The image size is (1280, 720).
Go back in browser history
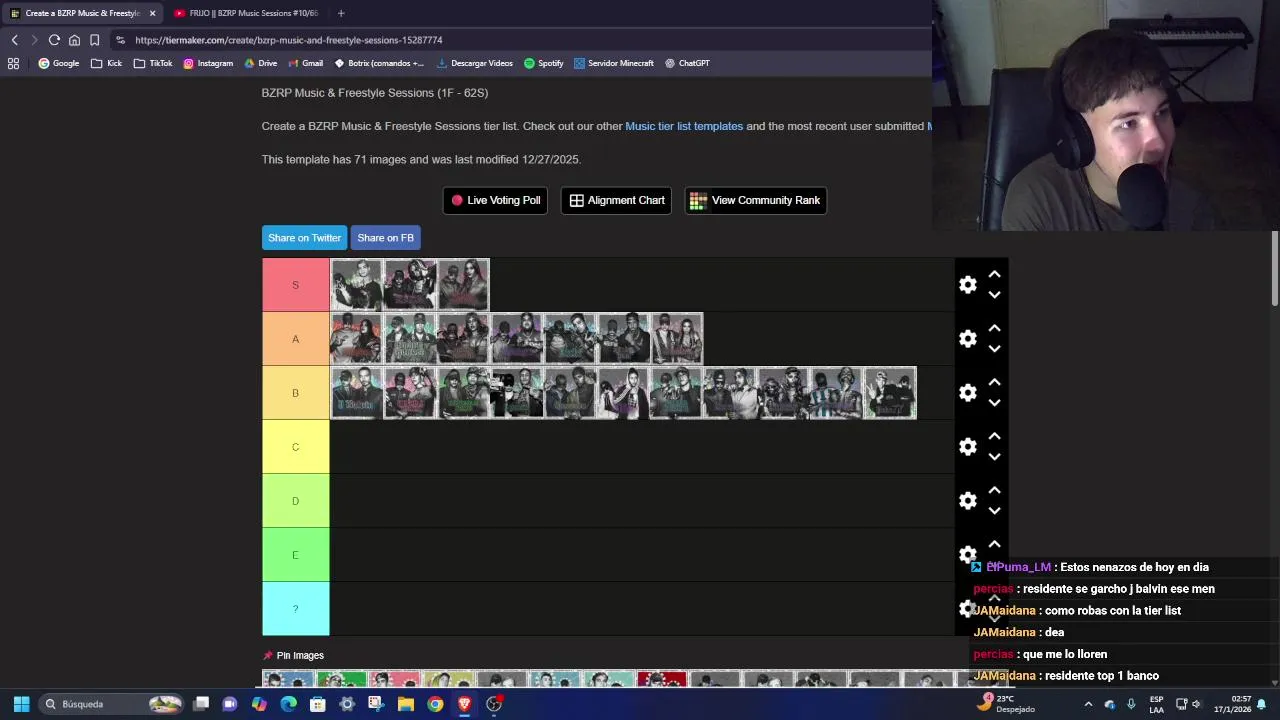pyautogui.click(x=14, y=40)
